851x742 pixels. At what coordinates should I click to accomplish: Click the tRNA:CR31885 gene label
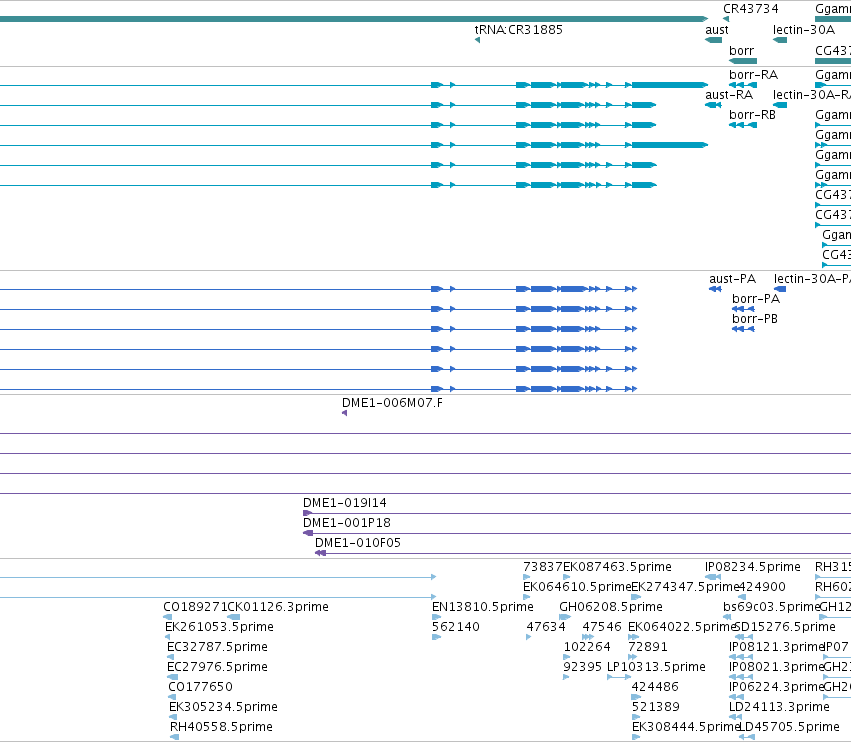point(518,30)
